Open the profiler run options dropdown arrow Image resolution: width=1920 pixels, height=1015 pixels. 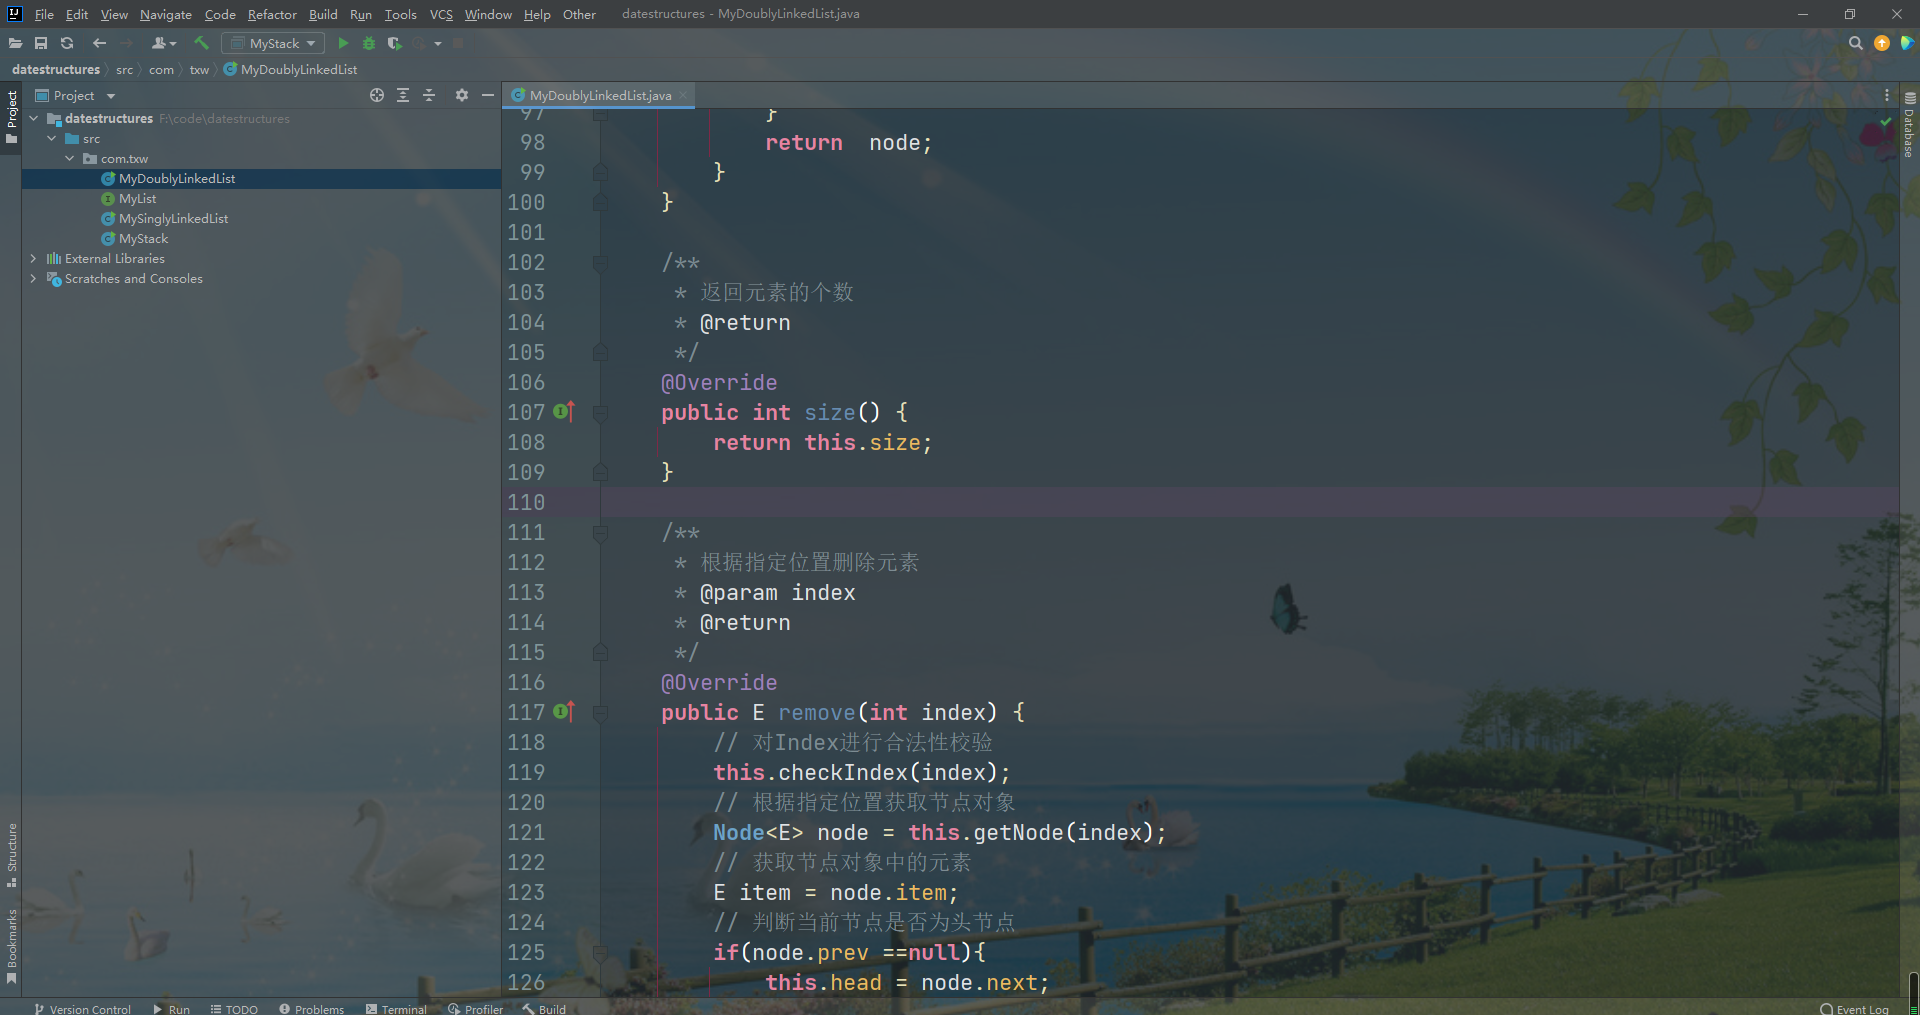click(x=438, y=43)
